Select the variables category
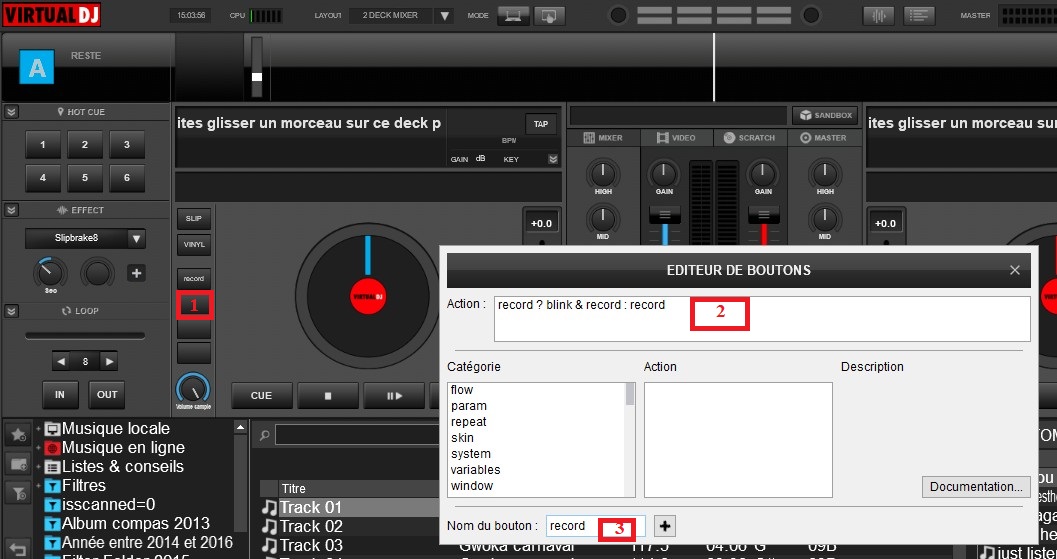Screen dimensions: 1057x559 point(475,469)
